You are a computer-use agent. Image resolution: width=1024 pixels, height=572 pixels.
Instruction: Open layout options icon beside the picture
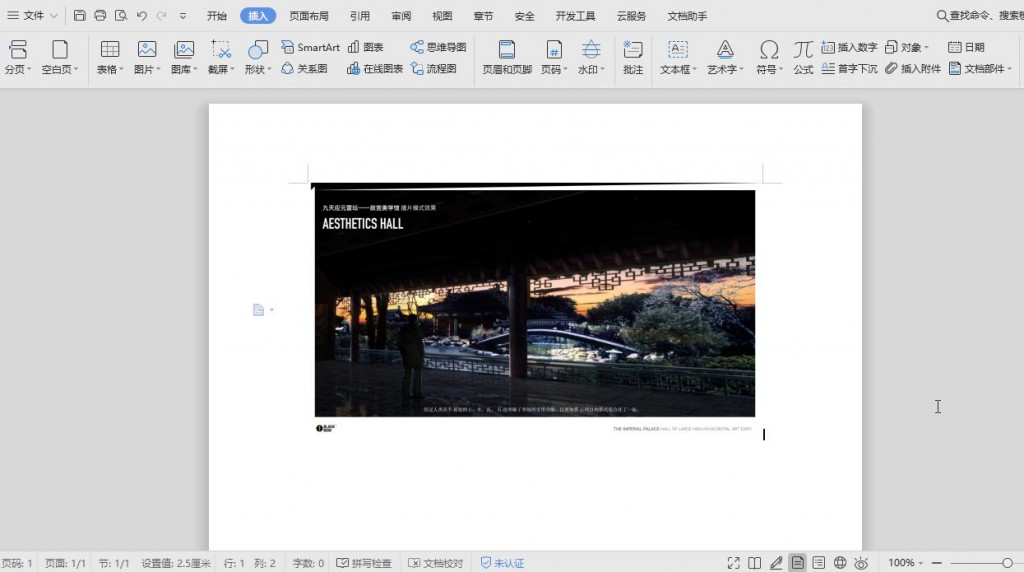[x=263, y=310]
